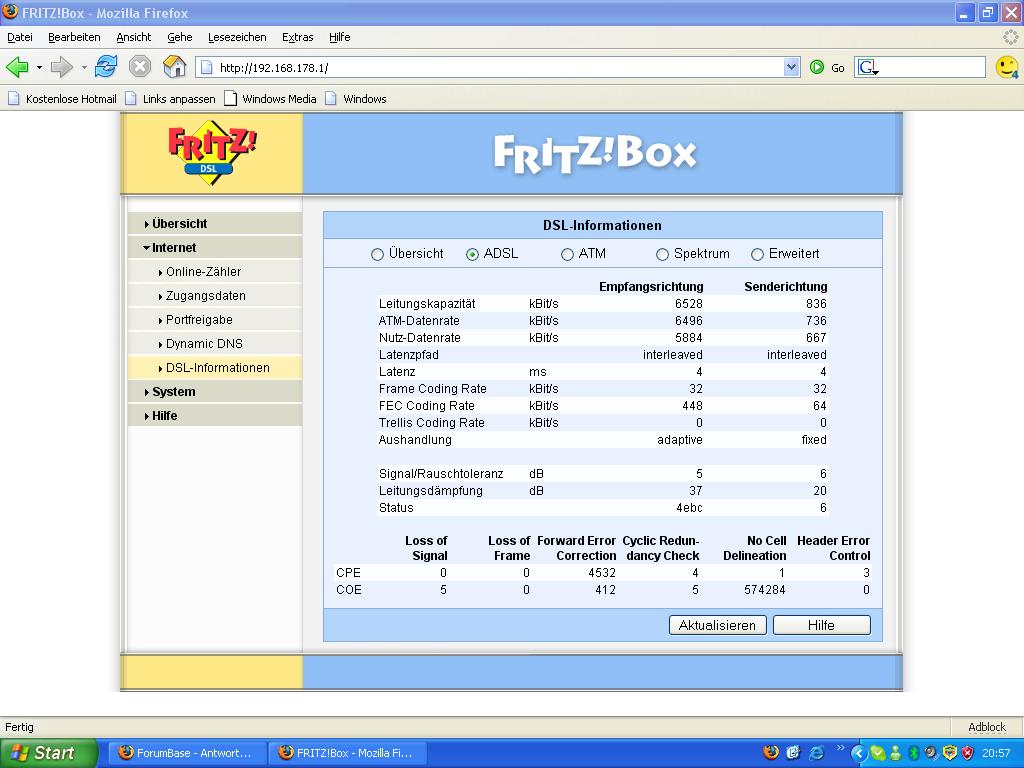Select the Erweitert radio button
Image resolution: width=1024 pixels, height=768 pixels.
pos(758,255)
